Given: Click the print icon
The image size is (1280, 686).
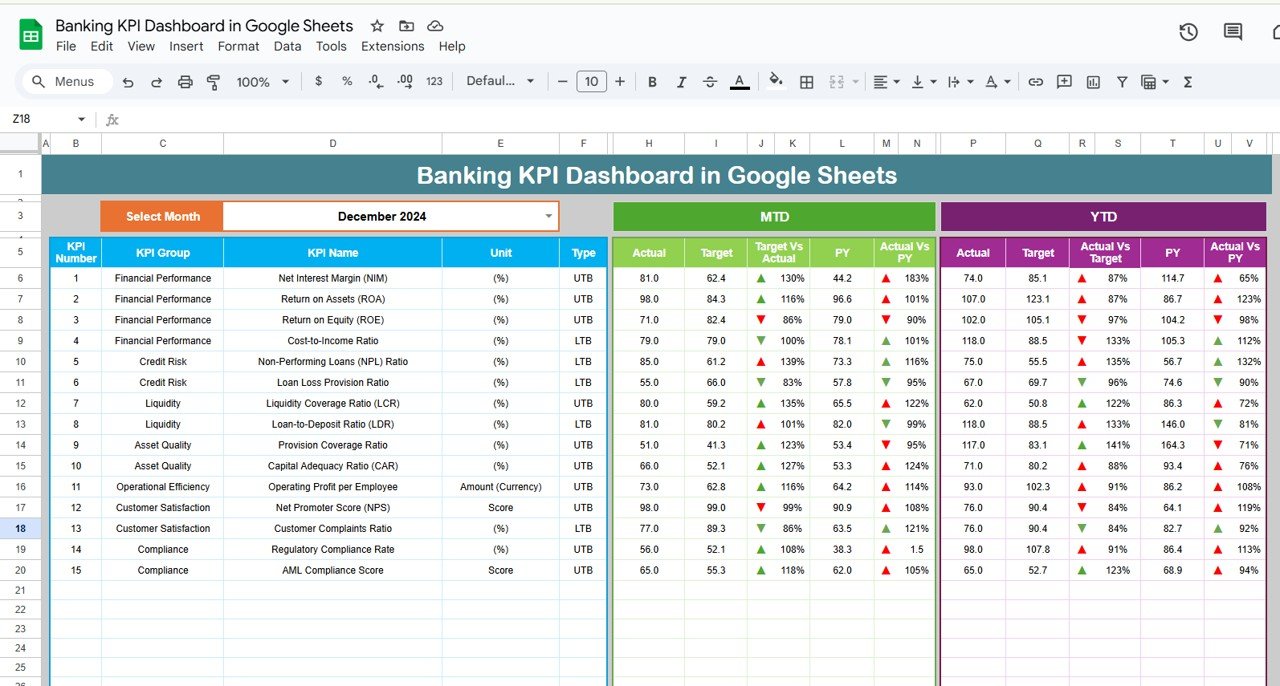Looking at the screenshot, I should 185,82.
